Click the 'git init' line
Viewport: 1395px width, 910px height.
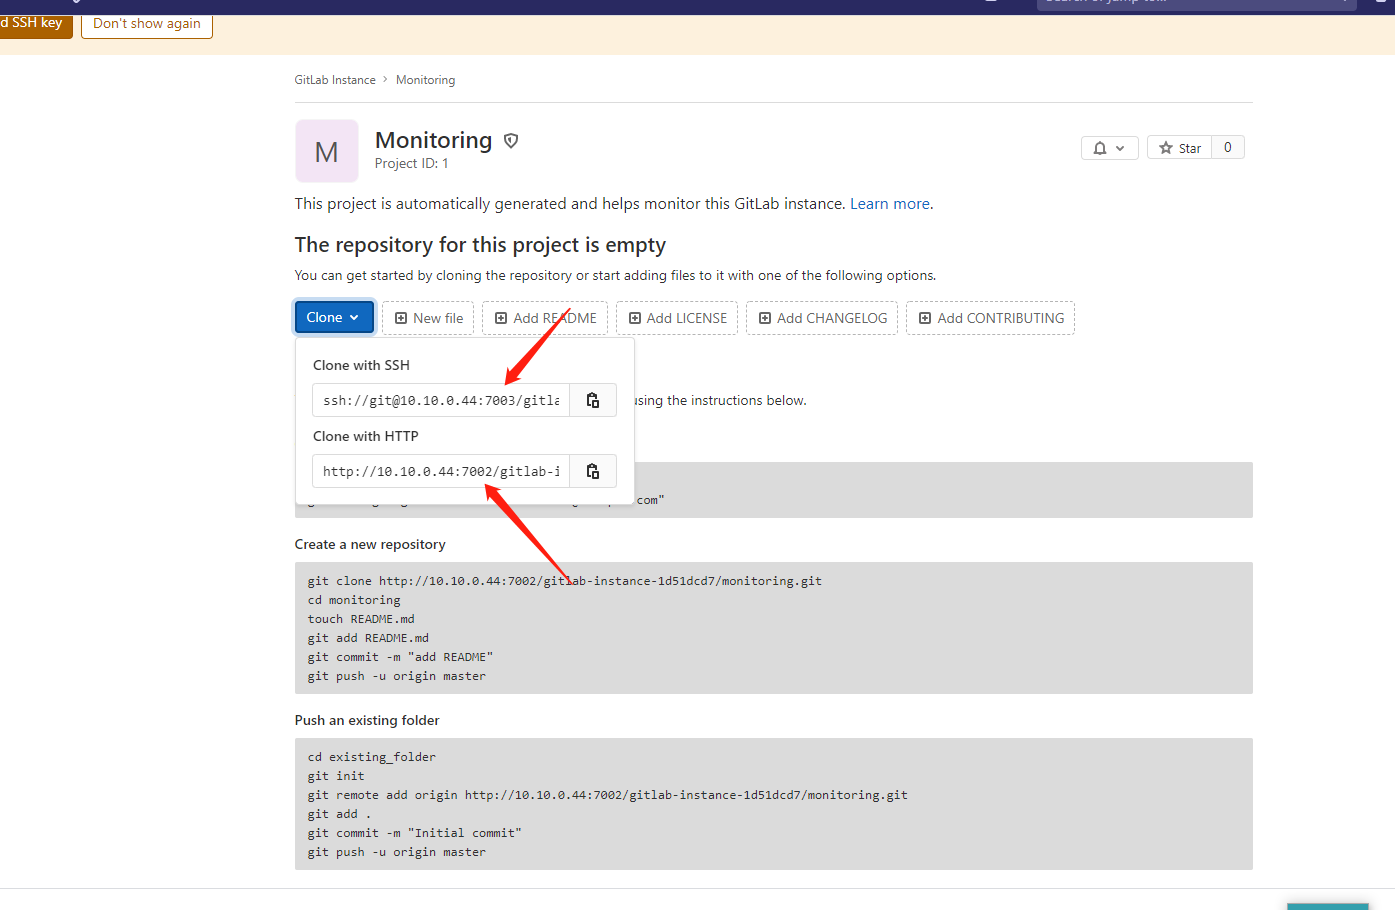coord(336,776)
